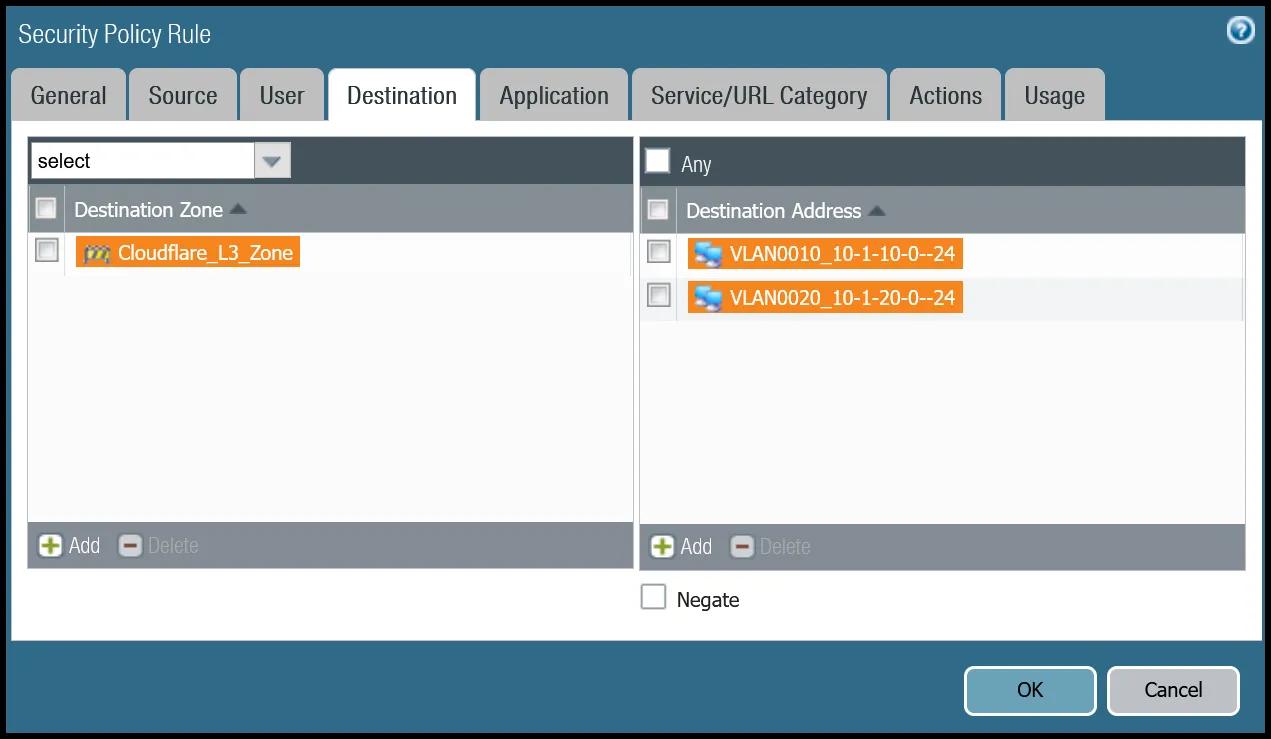
Task: Select the VLAN0020_10-1-20-0--24 address entry
Action: coord(842,298)
